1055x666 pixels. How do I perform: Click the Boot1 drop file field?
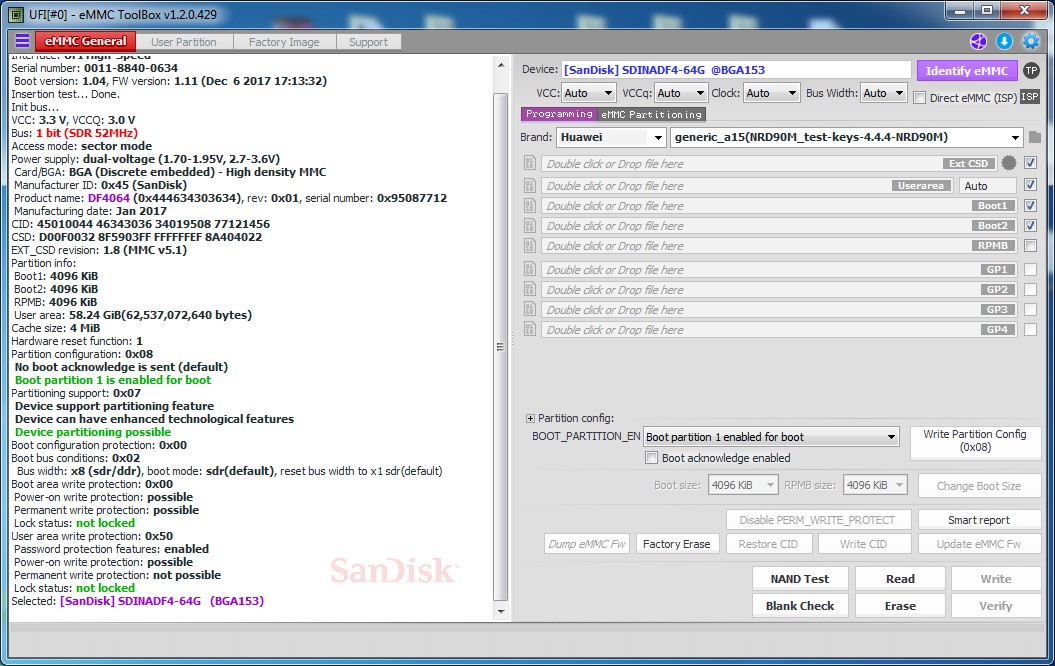tap(779, 205)
